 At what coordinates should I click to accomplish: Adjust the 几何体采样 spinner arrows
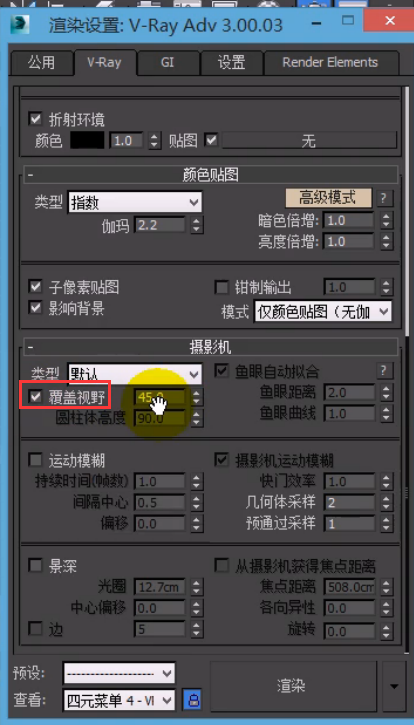click(386, 503)
